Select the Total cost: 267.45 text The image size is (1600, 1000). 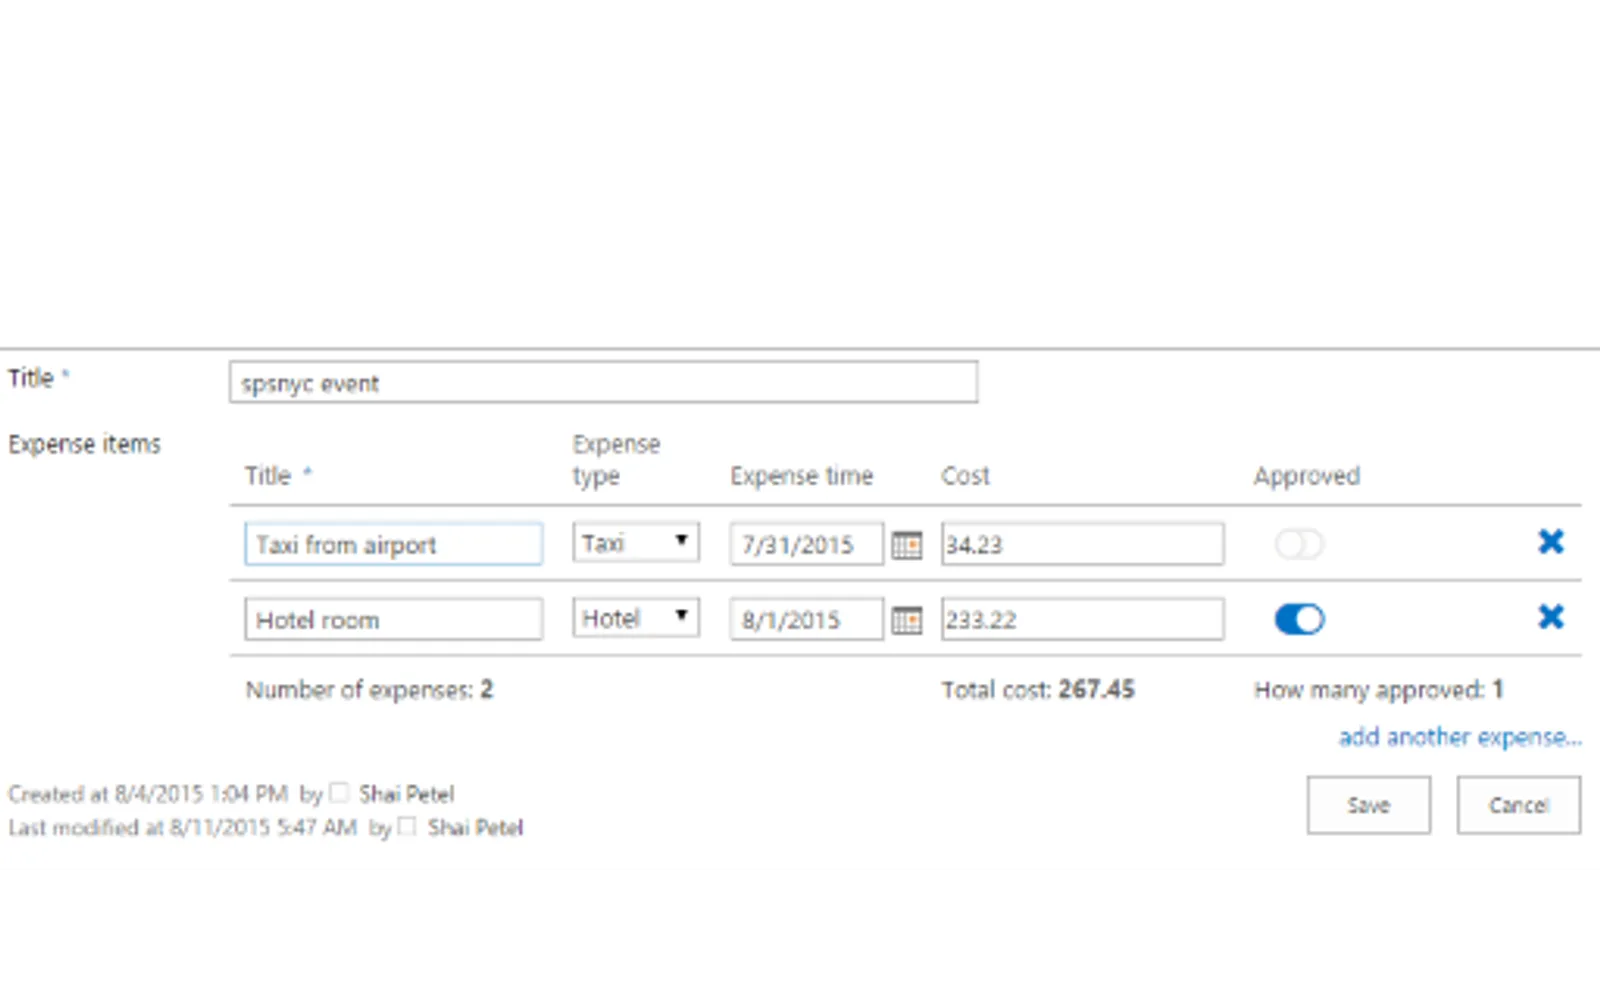point(1038,690)
